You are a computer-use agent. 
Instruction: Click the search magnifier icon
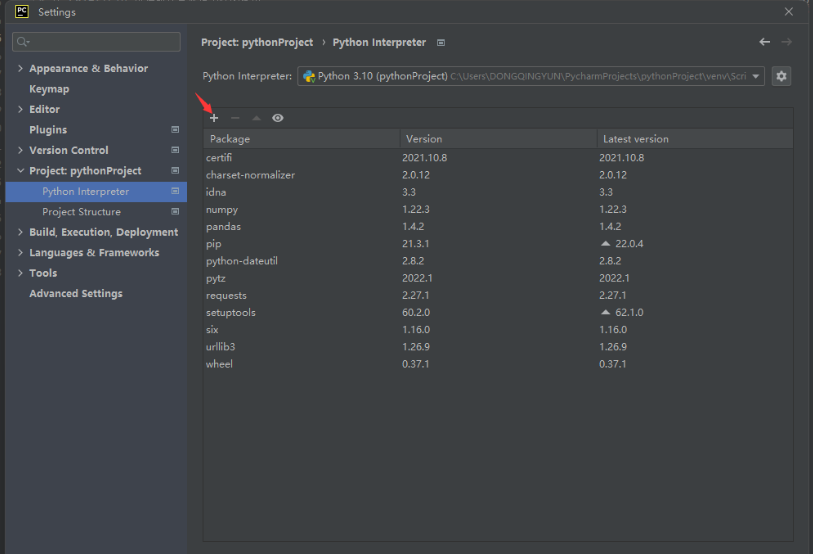(22, 42)
